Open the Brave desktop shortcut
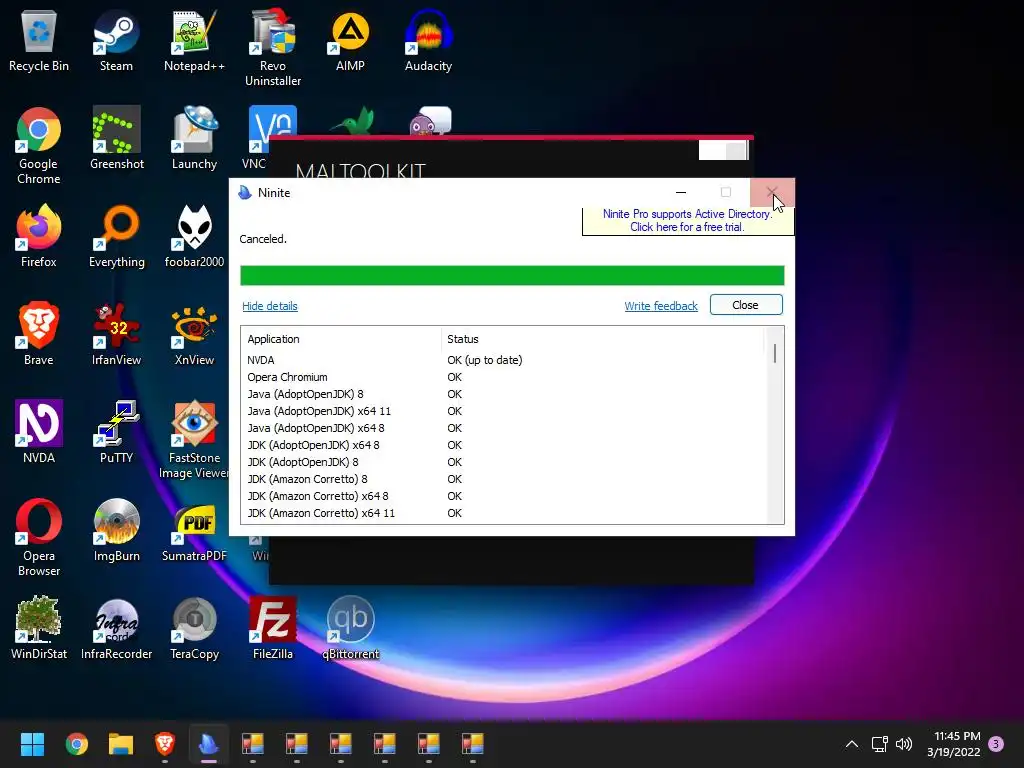Screen dimensions: 1024x768 [x=39, y=334]
